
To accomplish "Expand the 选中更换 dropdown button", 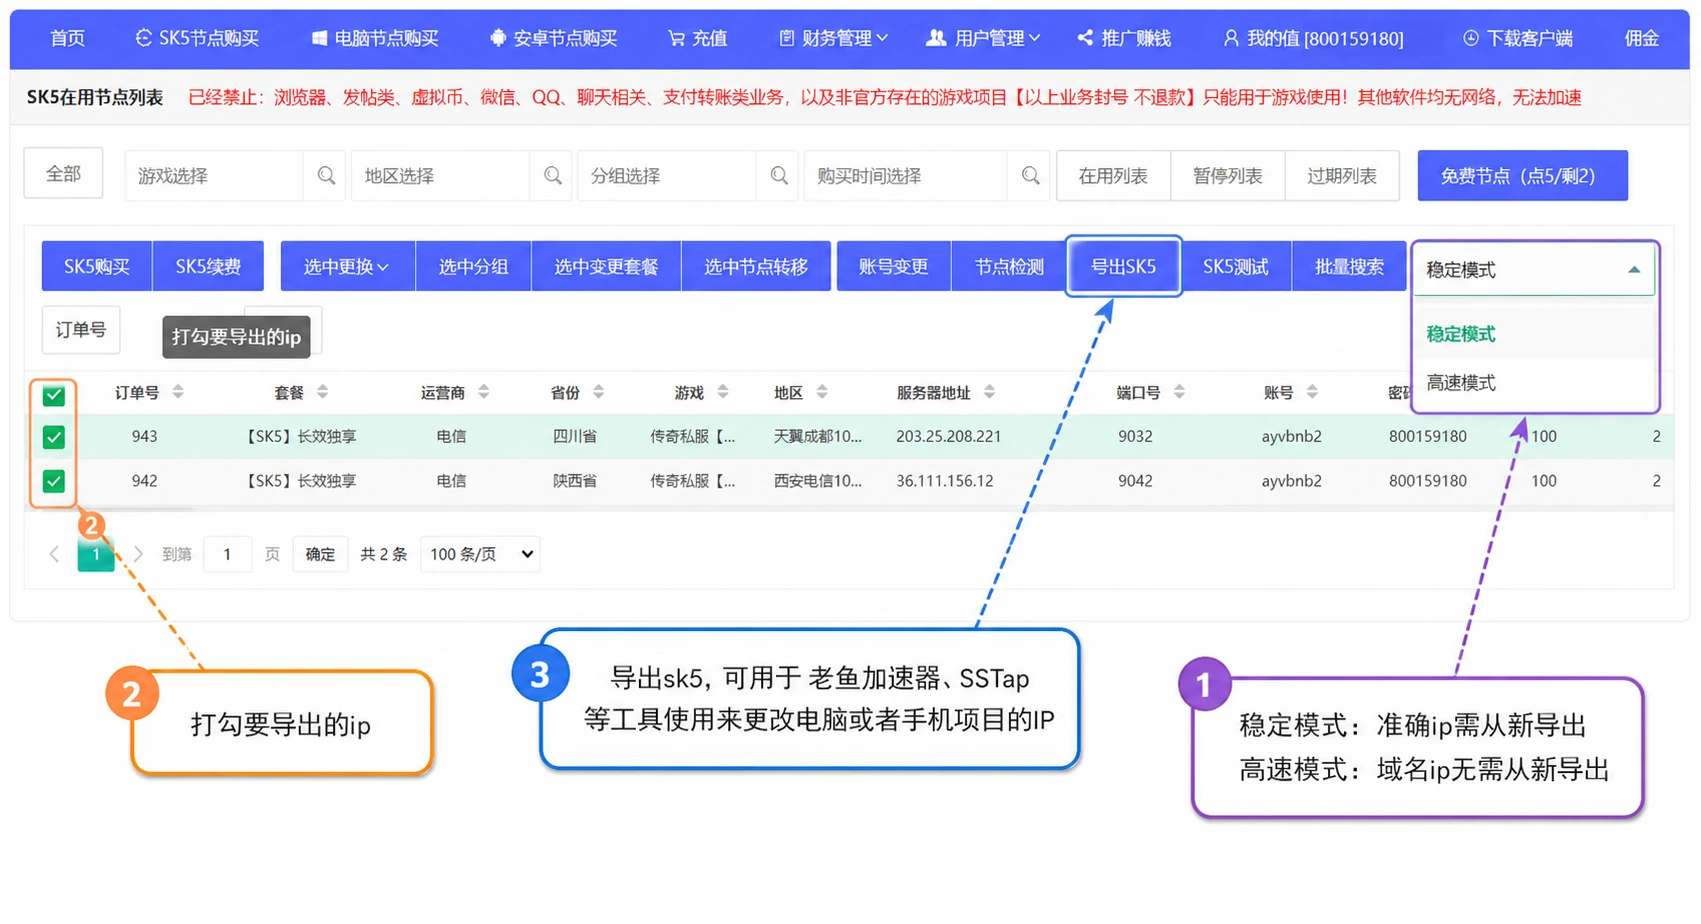I will point(347,267).
